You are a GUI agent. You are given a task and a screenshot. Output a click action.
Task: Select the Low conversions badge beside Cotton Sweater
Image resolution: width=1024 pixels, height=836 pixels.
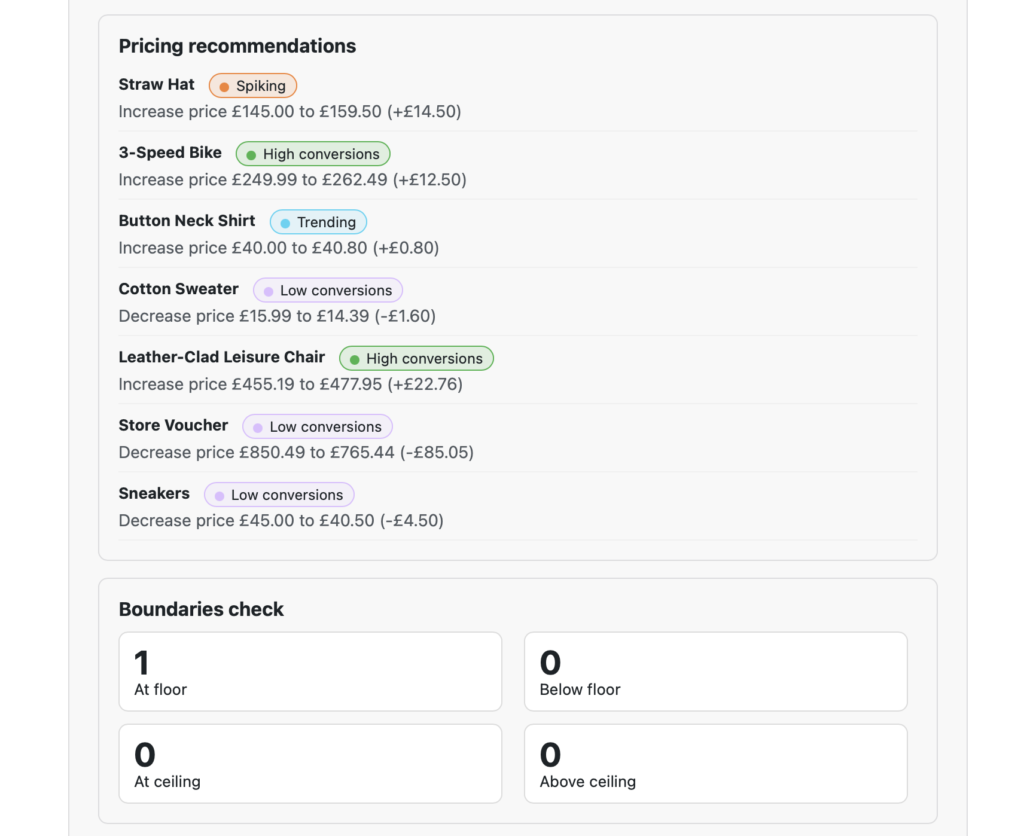click(327, 290)
